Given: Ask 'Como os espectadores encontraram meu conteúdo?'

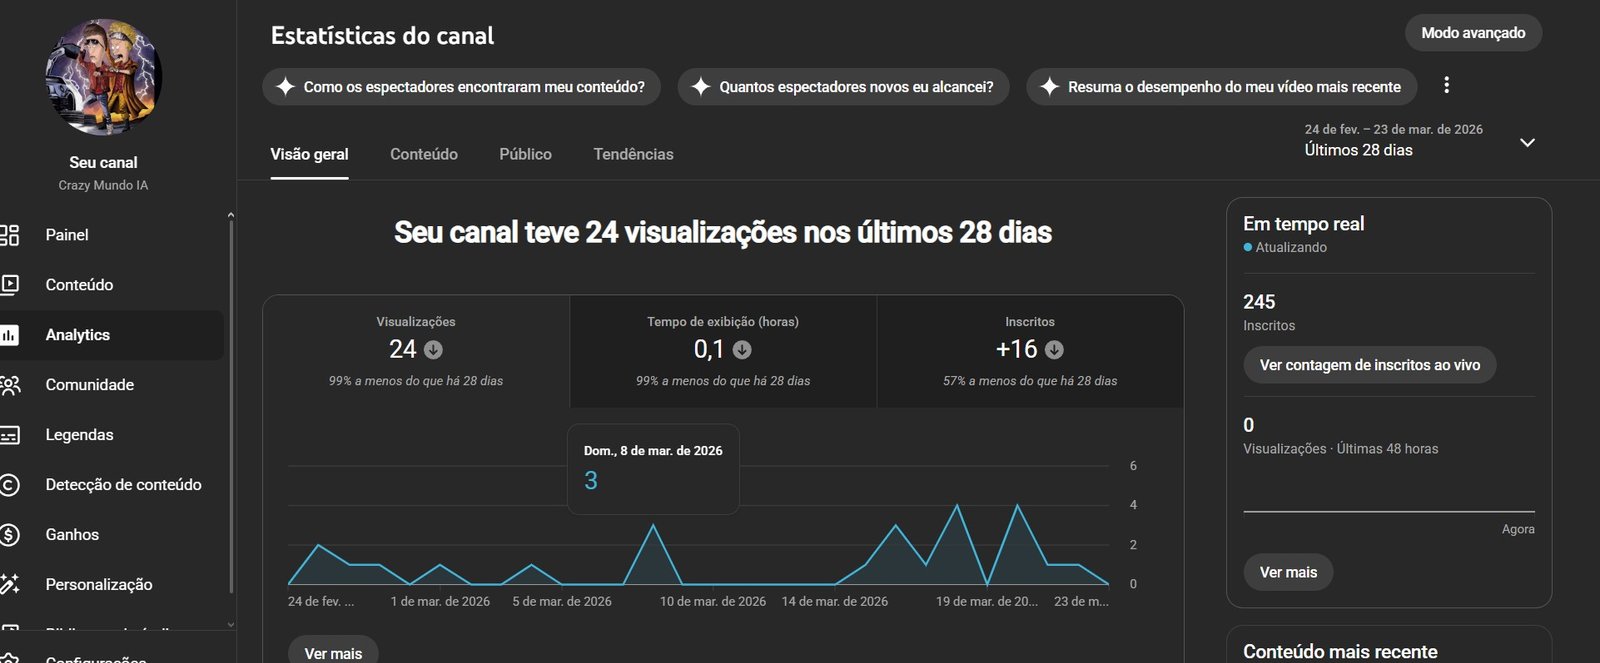Looking at the screenshot, I should (461, 87).
